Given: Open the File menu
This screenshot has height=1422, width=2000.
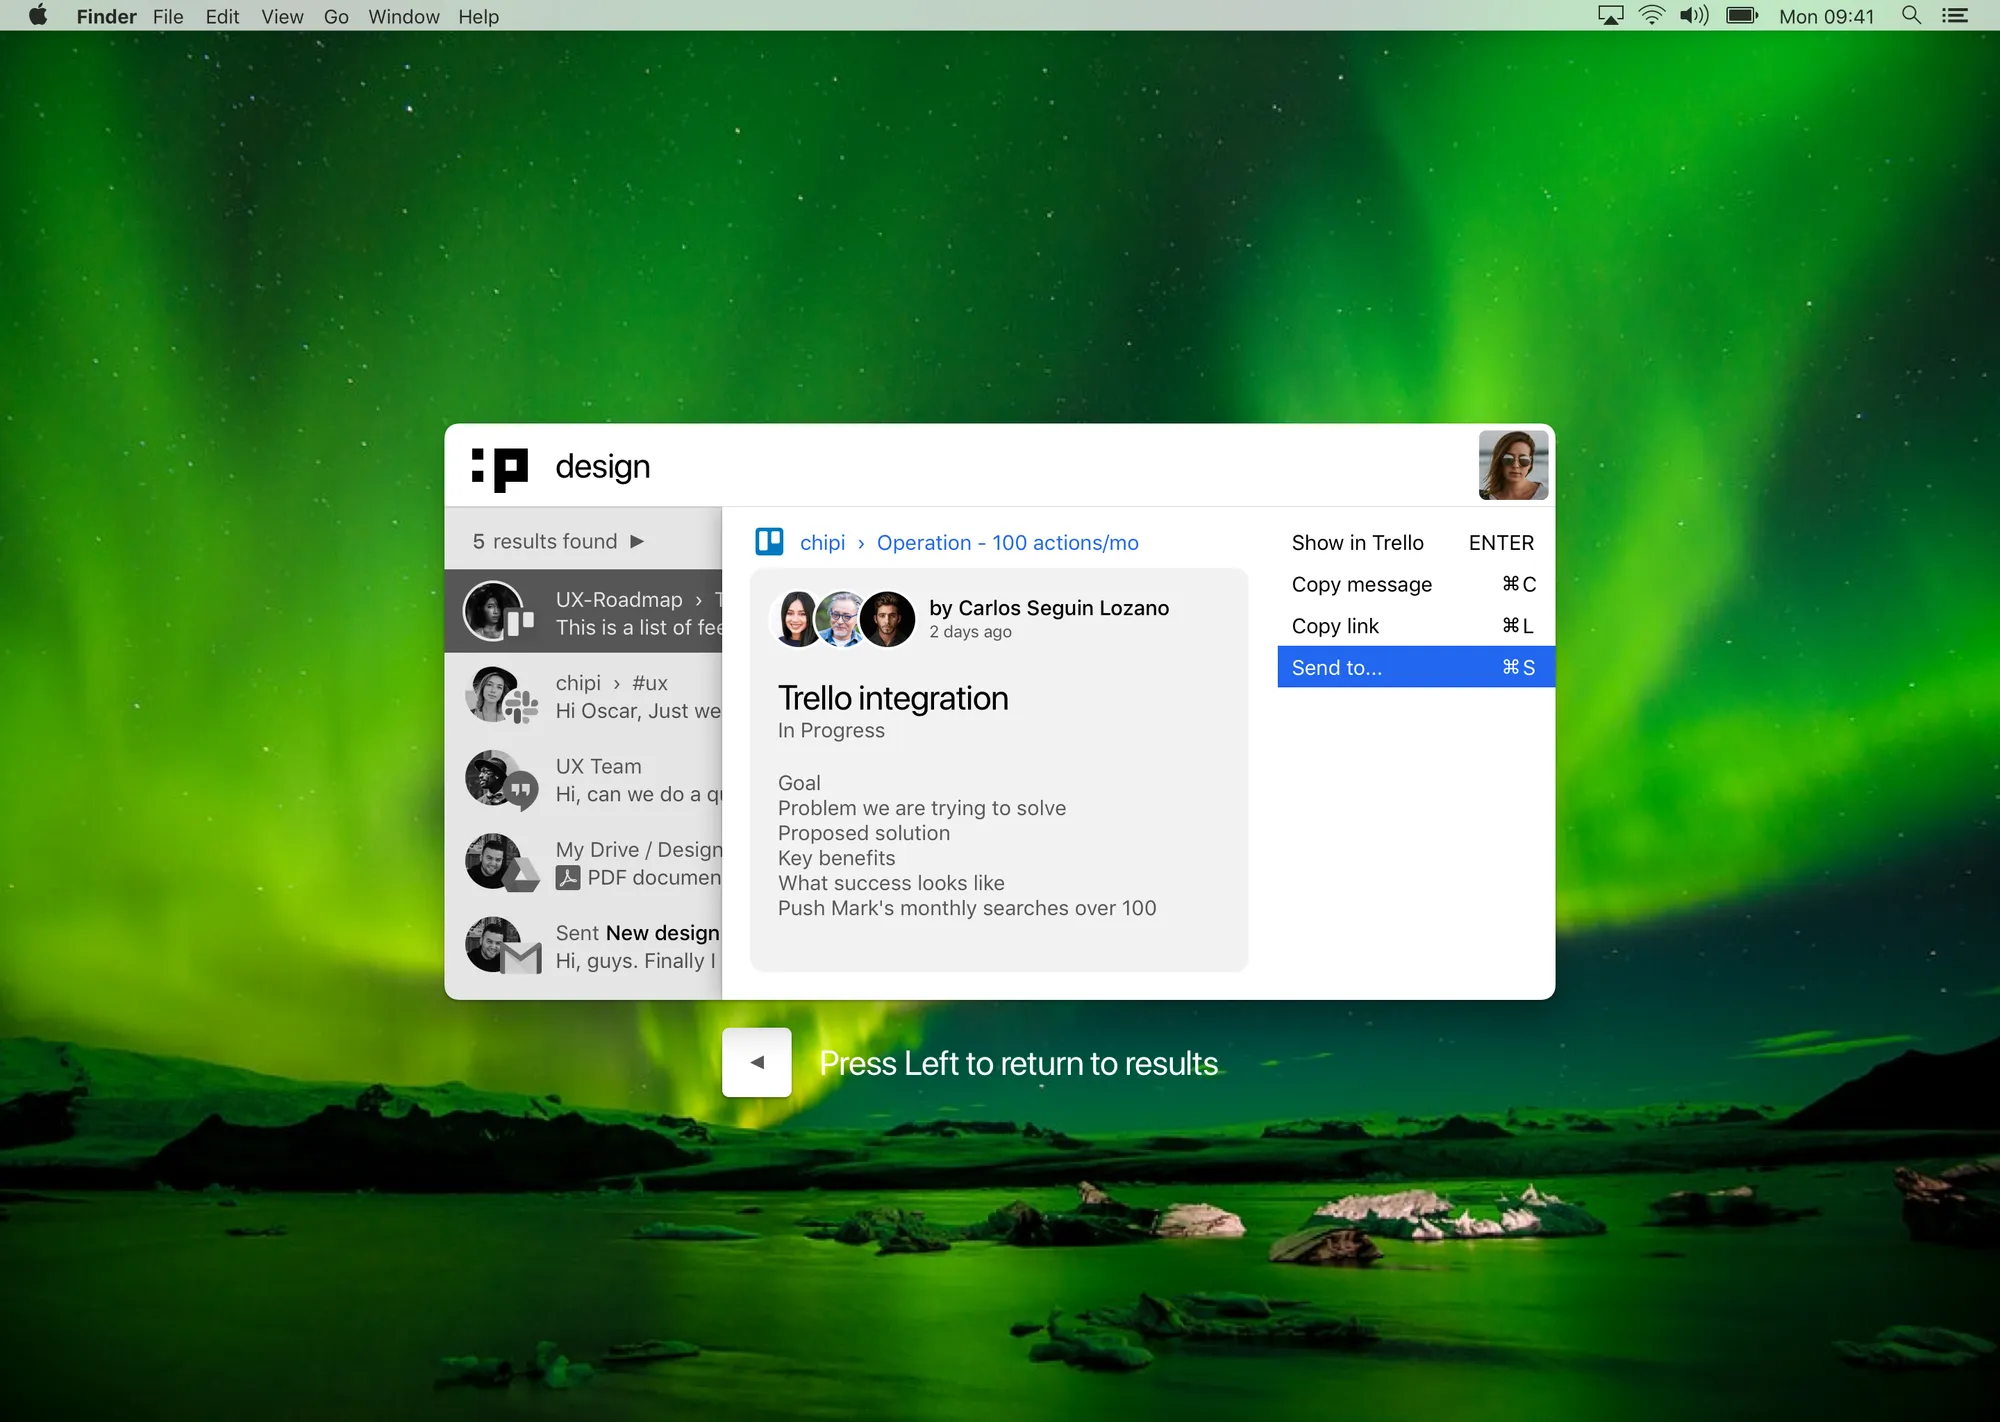Looking at the screenshot, I should (x=168, y=16).
